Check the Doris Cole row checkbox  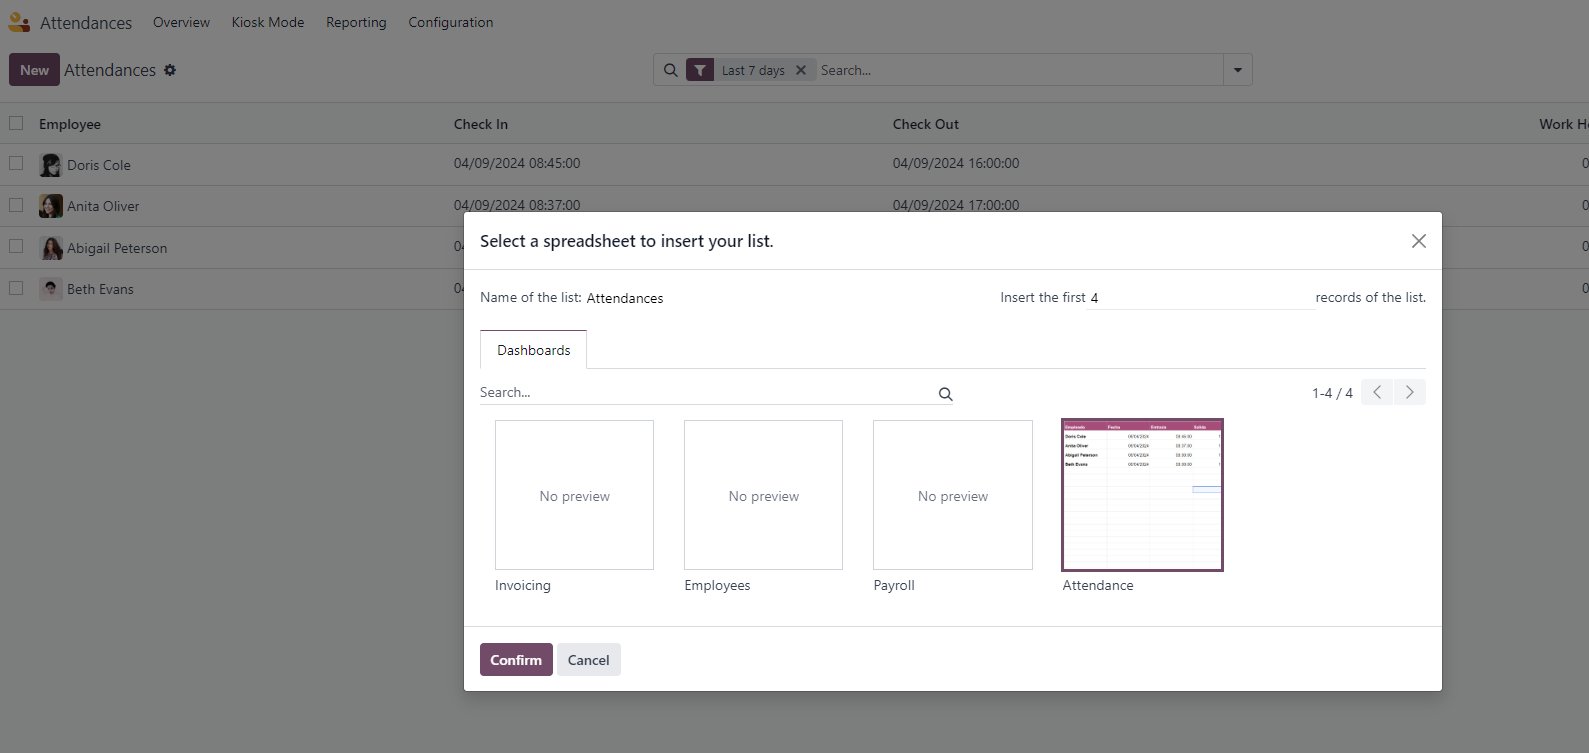click(x=16, y=163)
